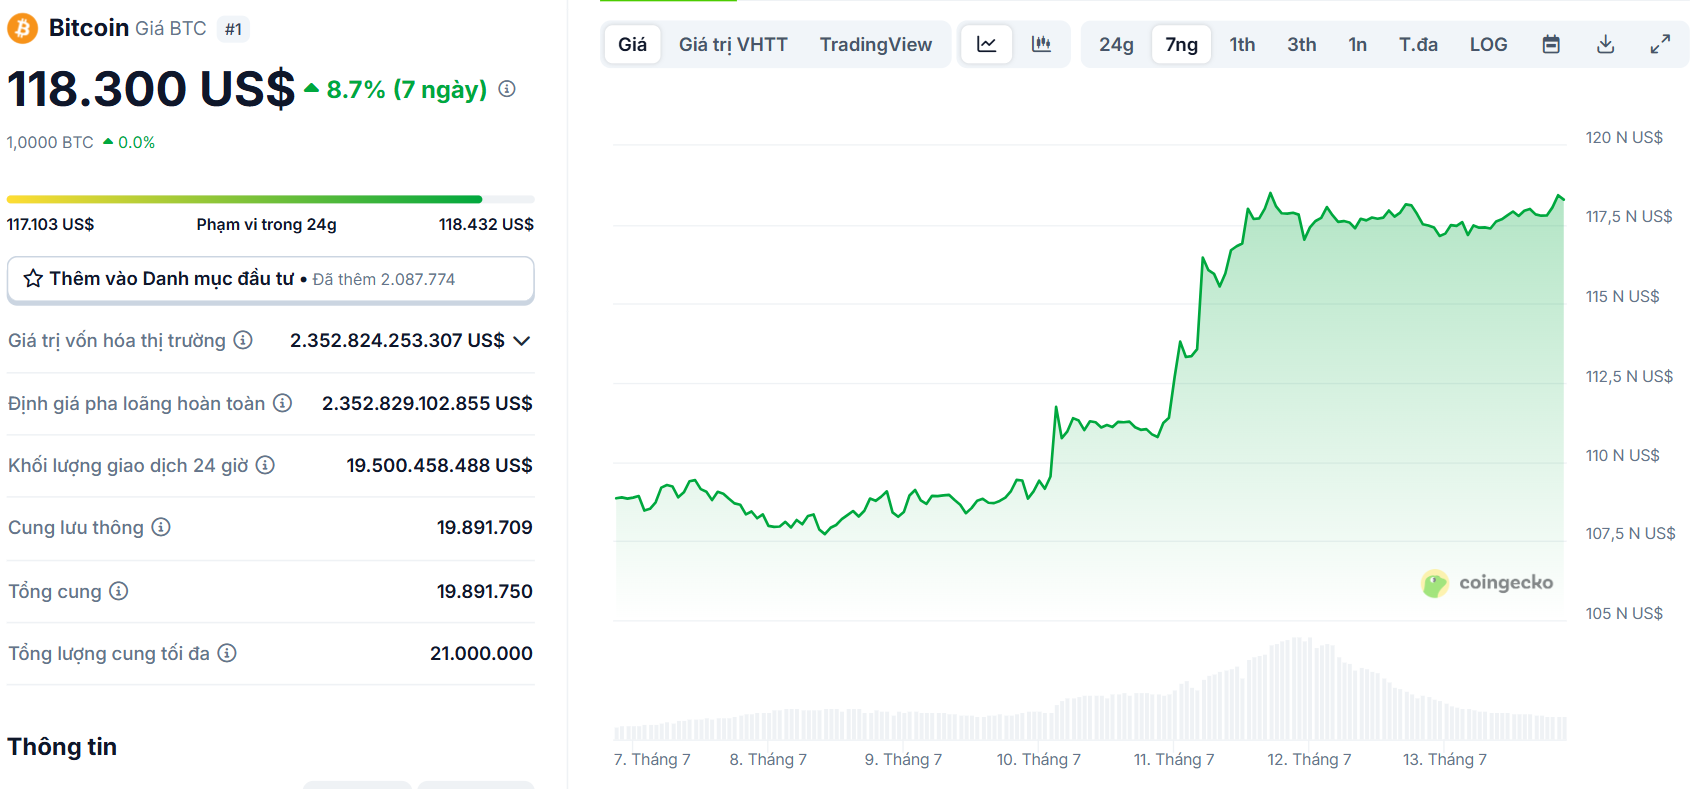
Task: Download chart data icon
Action: click(1606, 44)
